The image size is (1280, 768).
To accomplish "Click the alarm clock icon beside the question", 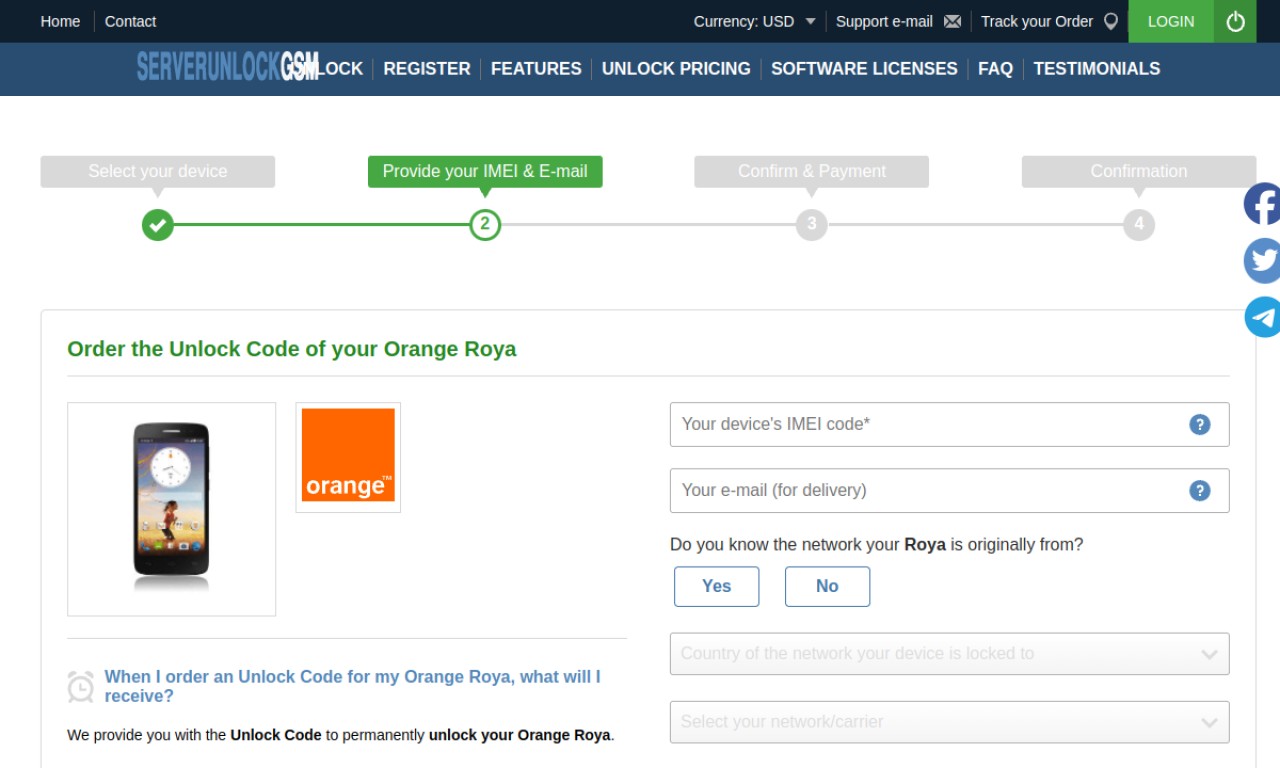I will tap(81, 686).
